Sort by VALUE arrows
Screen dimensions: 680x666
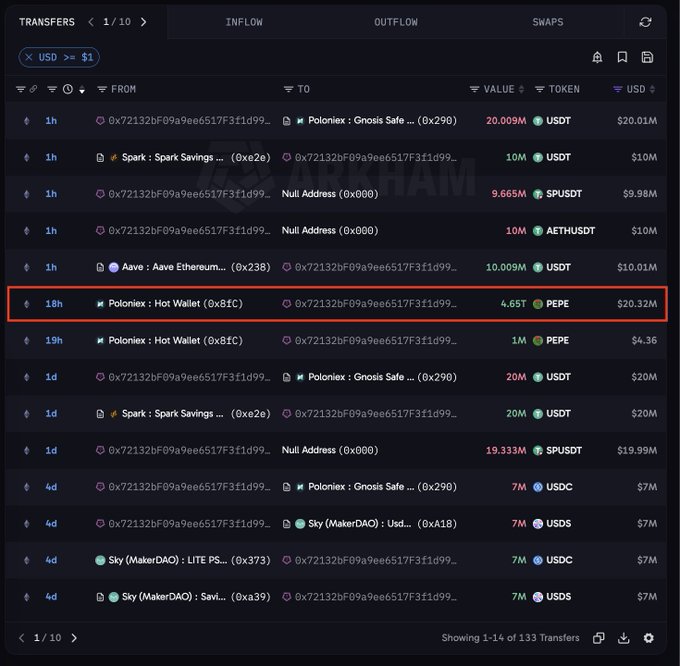click(521, 89)
